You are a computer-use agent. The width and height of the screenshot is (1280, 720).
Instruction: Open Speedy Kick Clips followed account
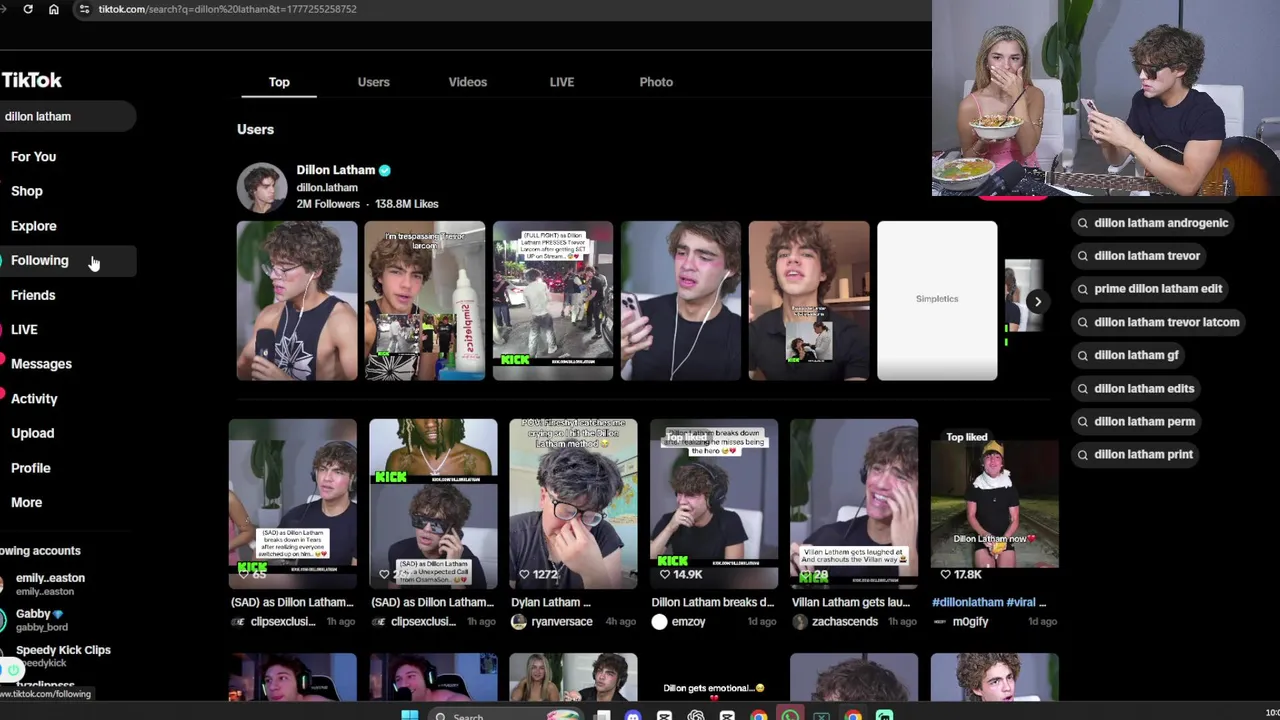click(62, 655)
